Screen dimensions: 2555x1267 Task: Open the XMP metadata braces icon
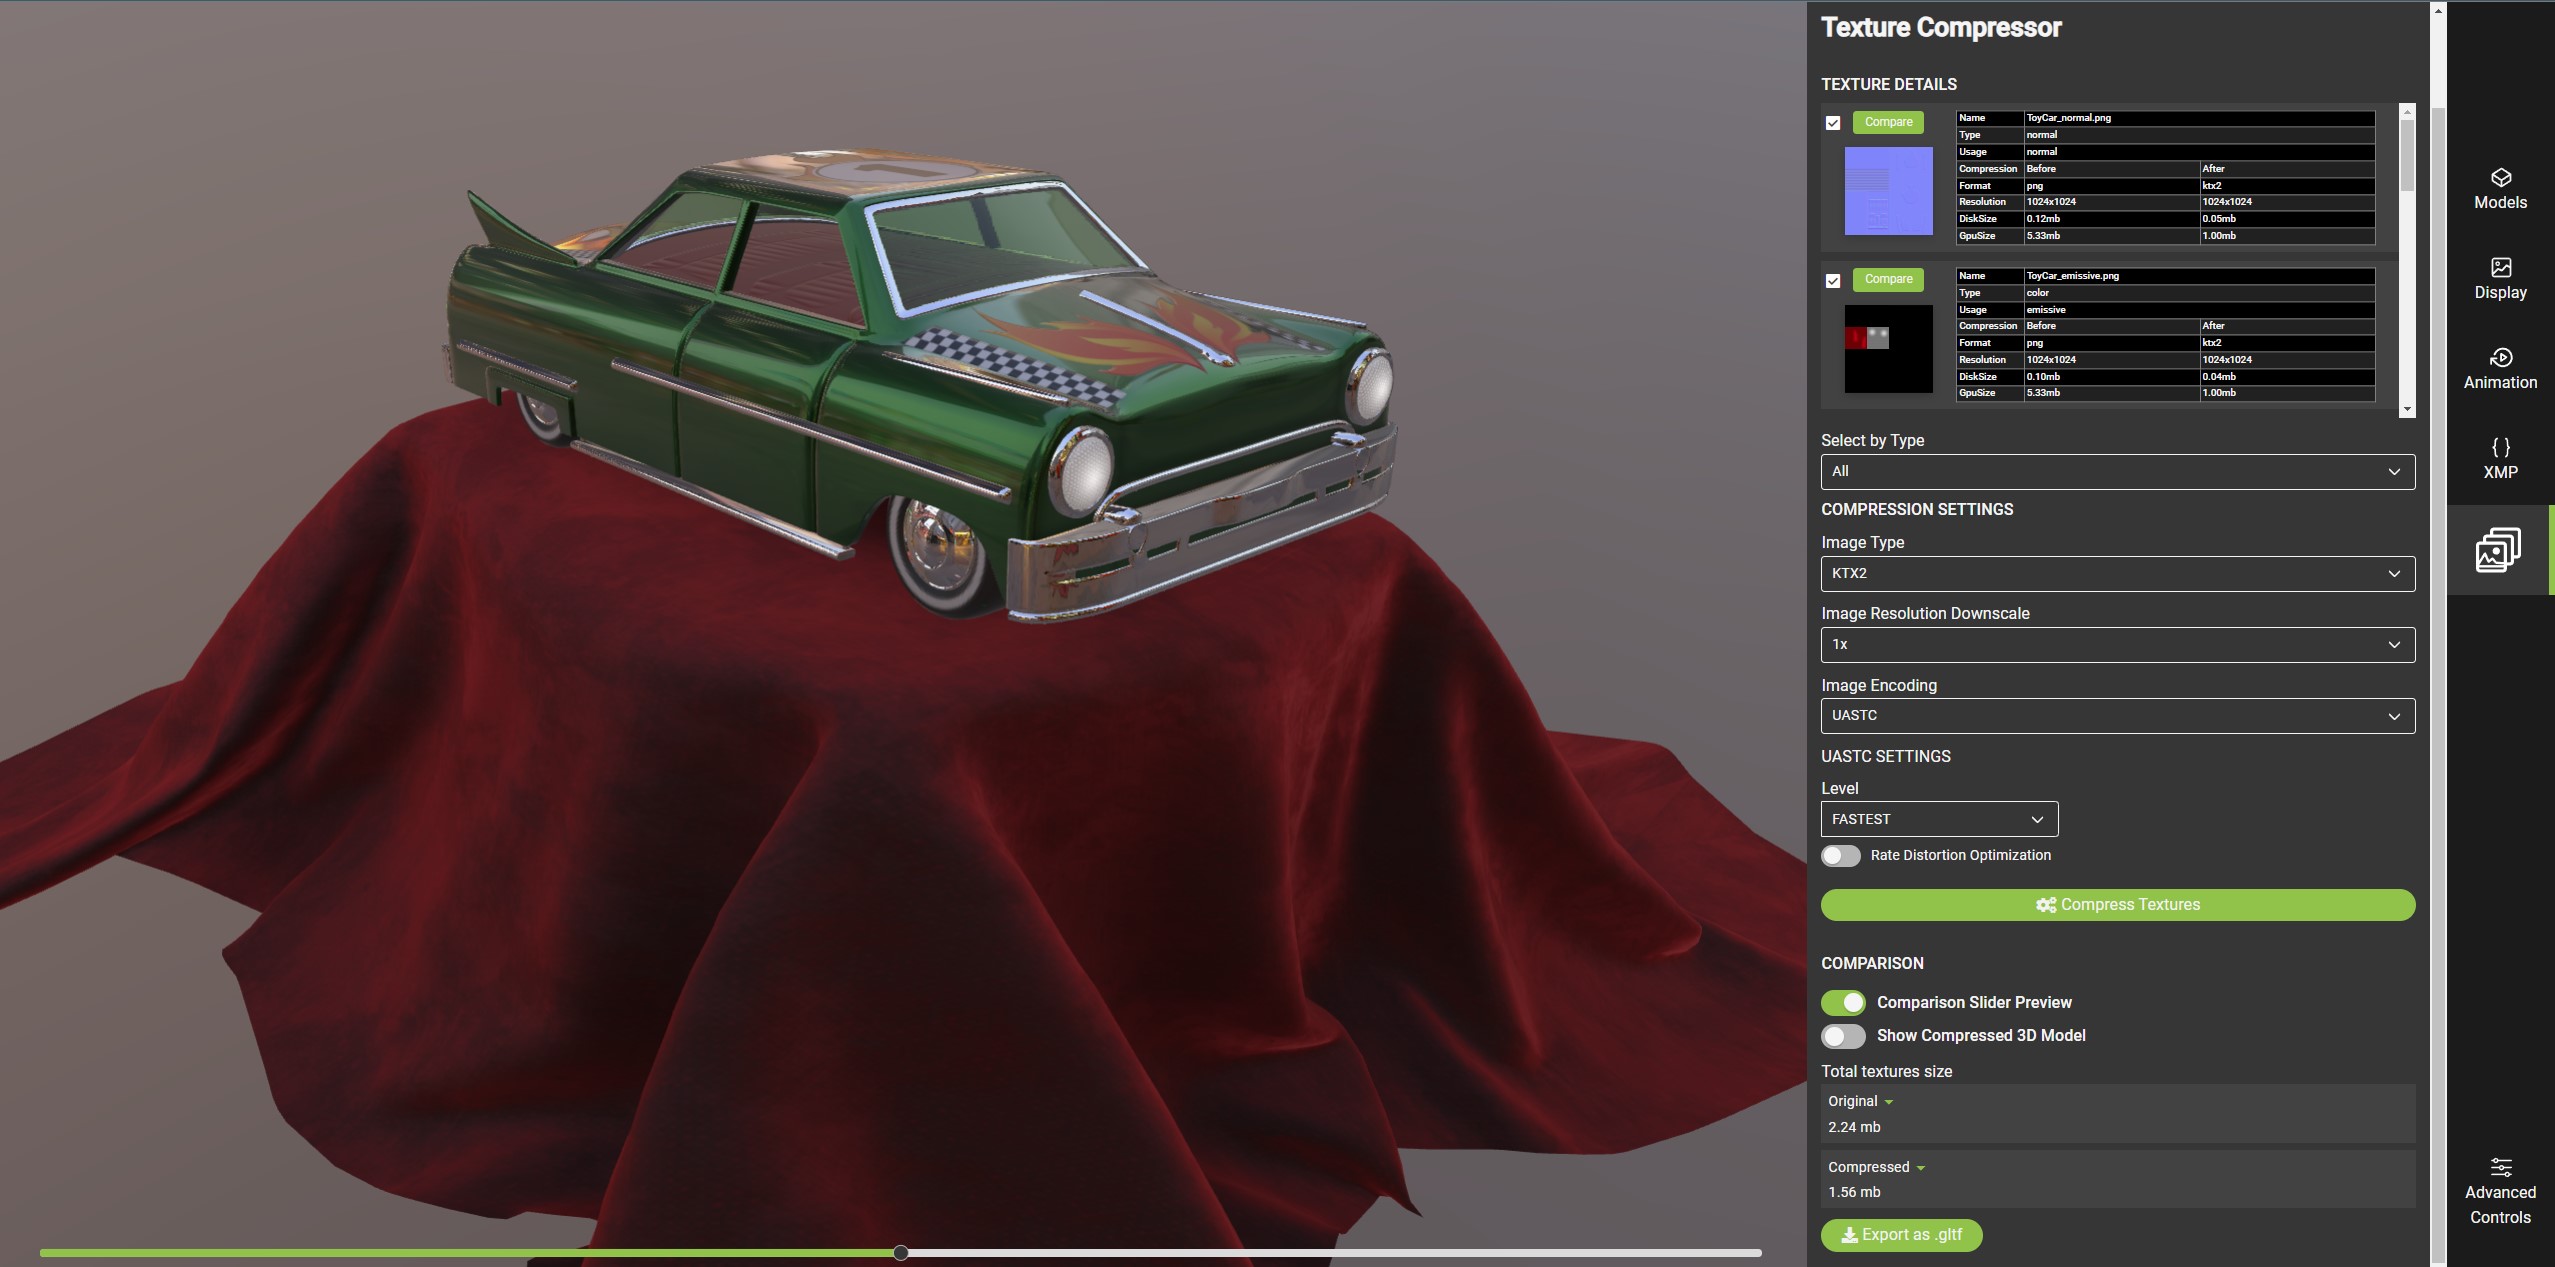pos(2500,448)
